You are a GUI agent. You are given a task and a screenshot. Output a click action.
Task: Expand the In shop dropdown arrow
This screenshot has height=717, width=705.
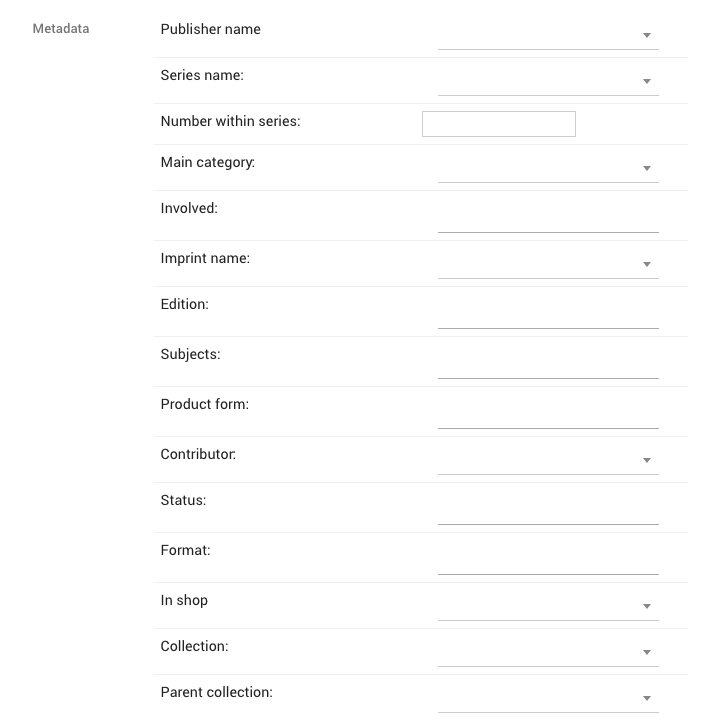[x=647, y=607]
